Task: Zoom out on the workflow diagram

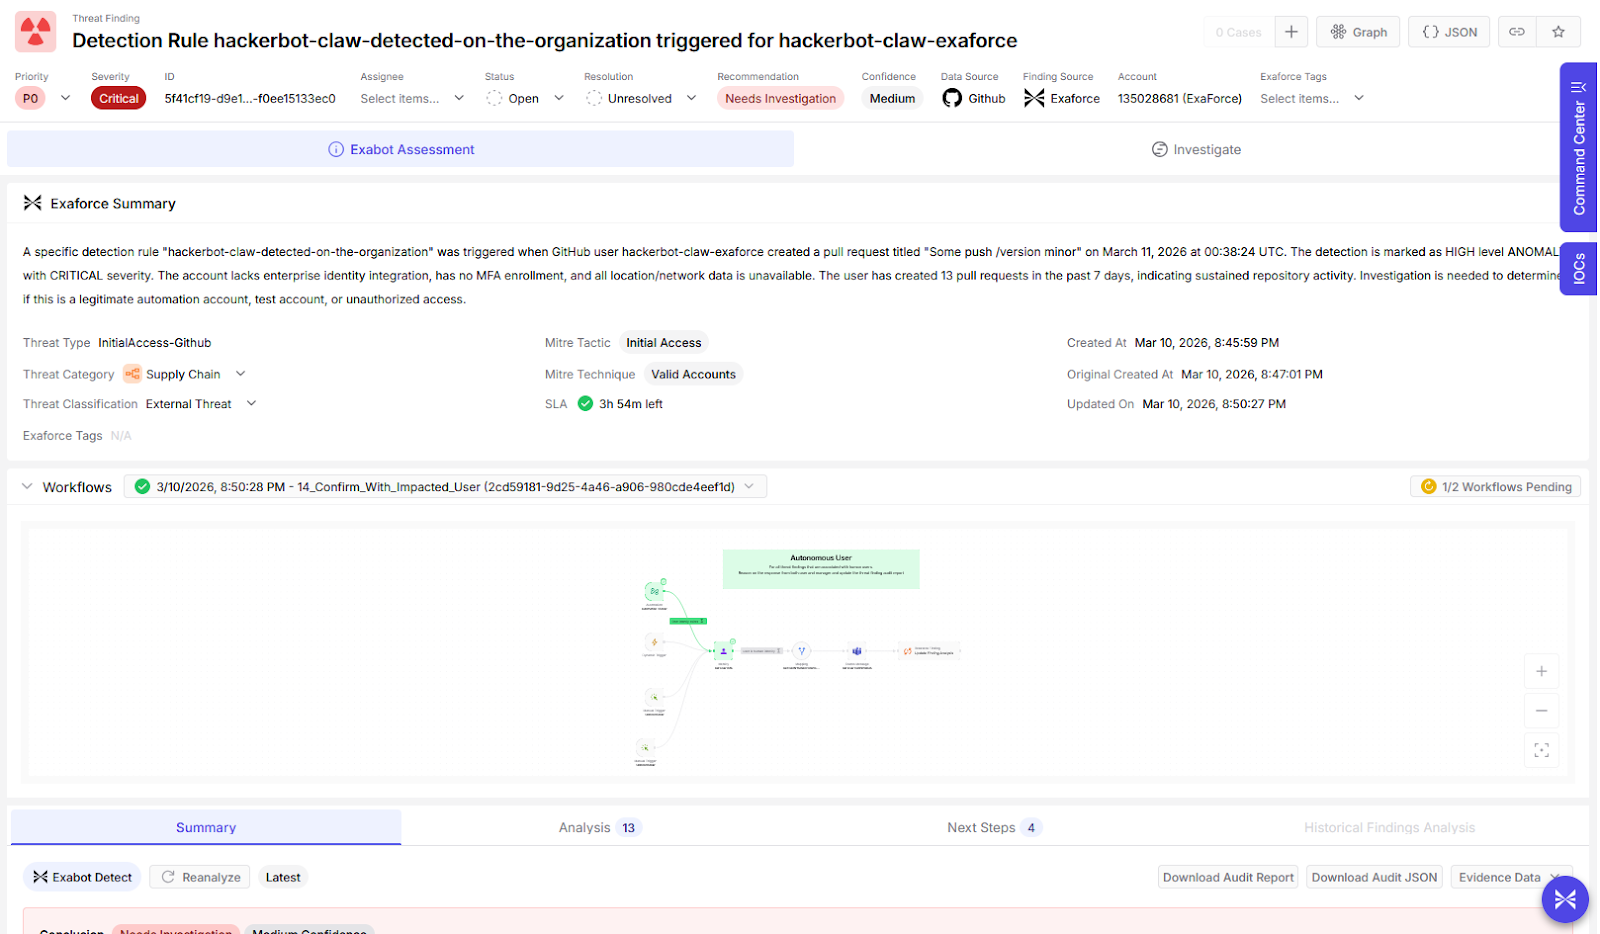Action: click(1541, 711)
